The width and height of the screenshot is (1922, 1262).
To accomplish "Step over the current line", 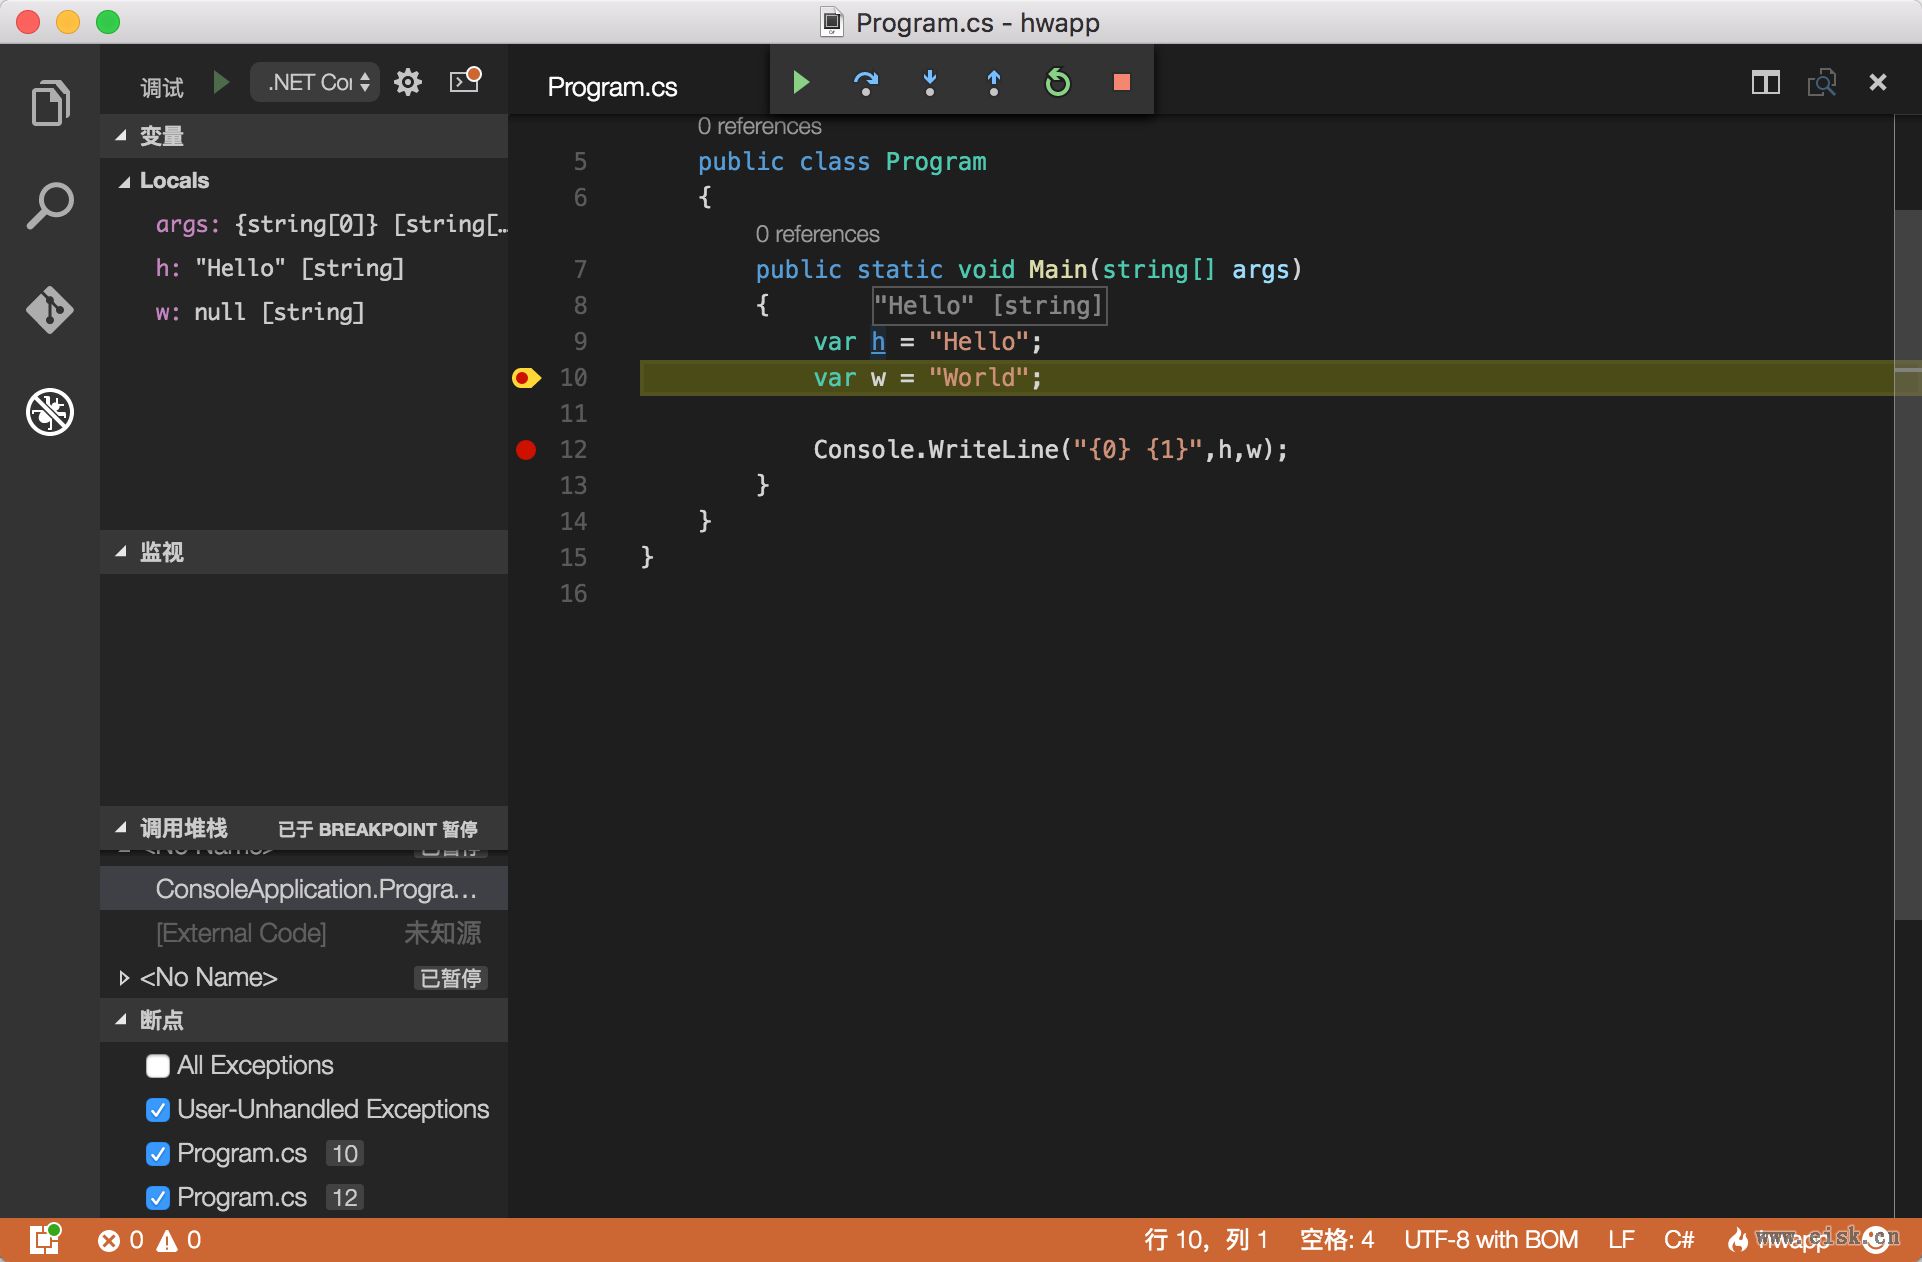I will point(865,82).
